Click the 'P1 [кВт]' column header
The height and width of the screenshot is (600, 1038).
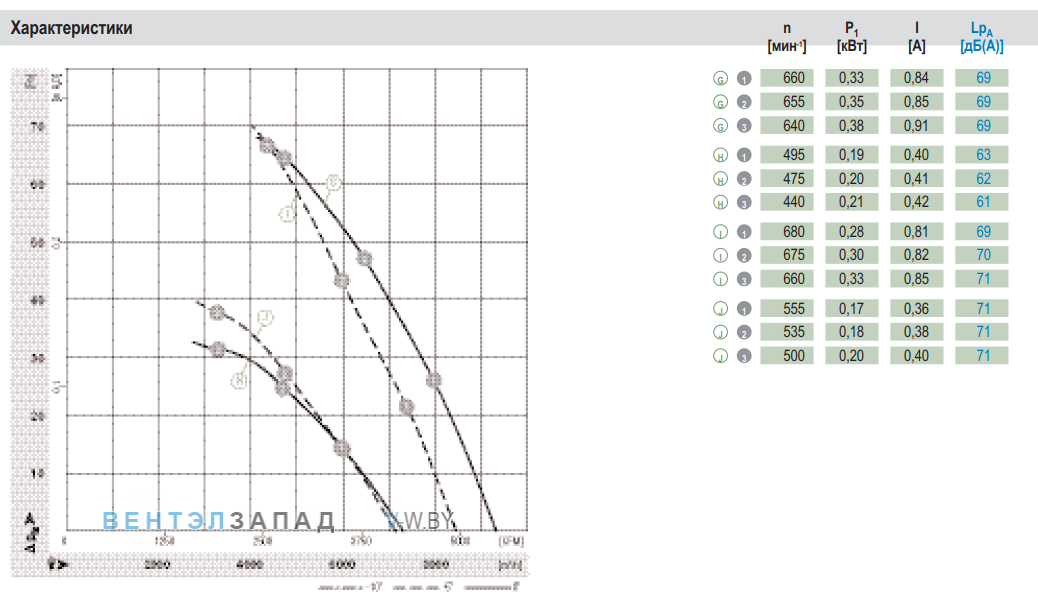pos(851,37)
